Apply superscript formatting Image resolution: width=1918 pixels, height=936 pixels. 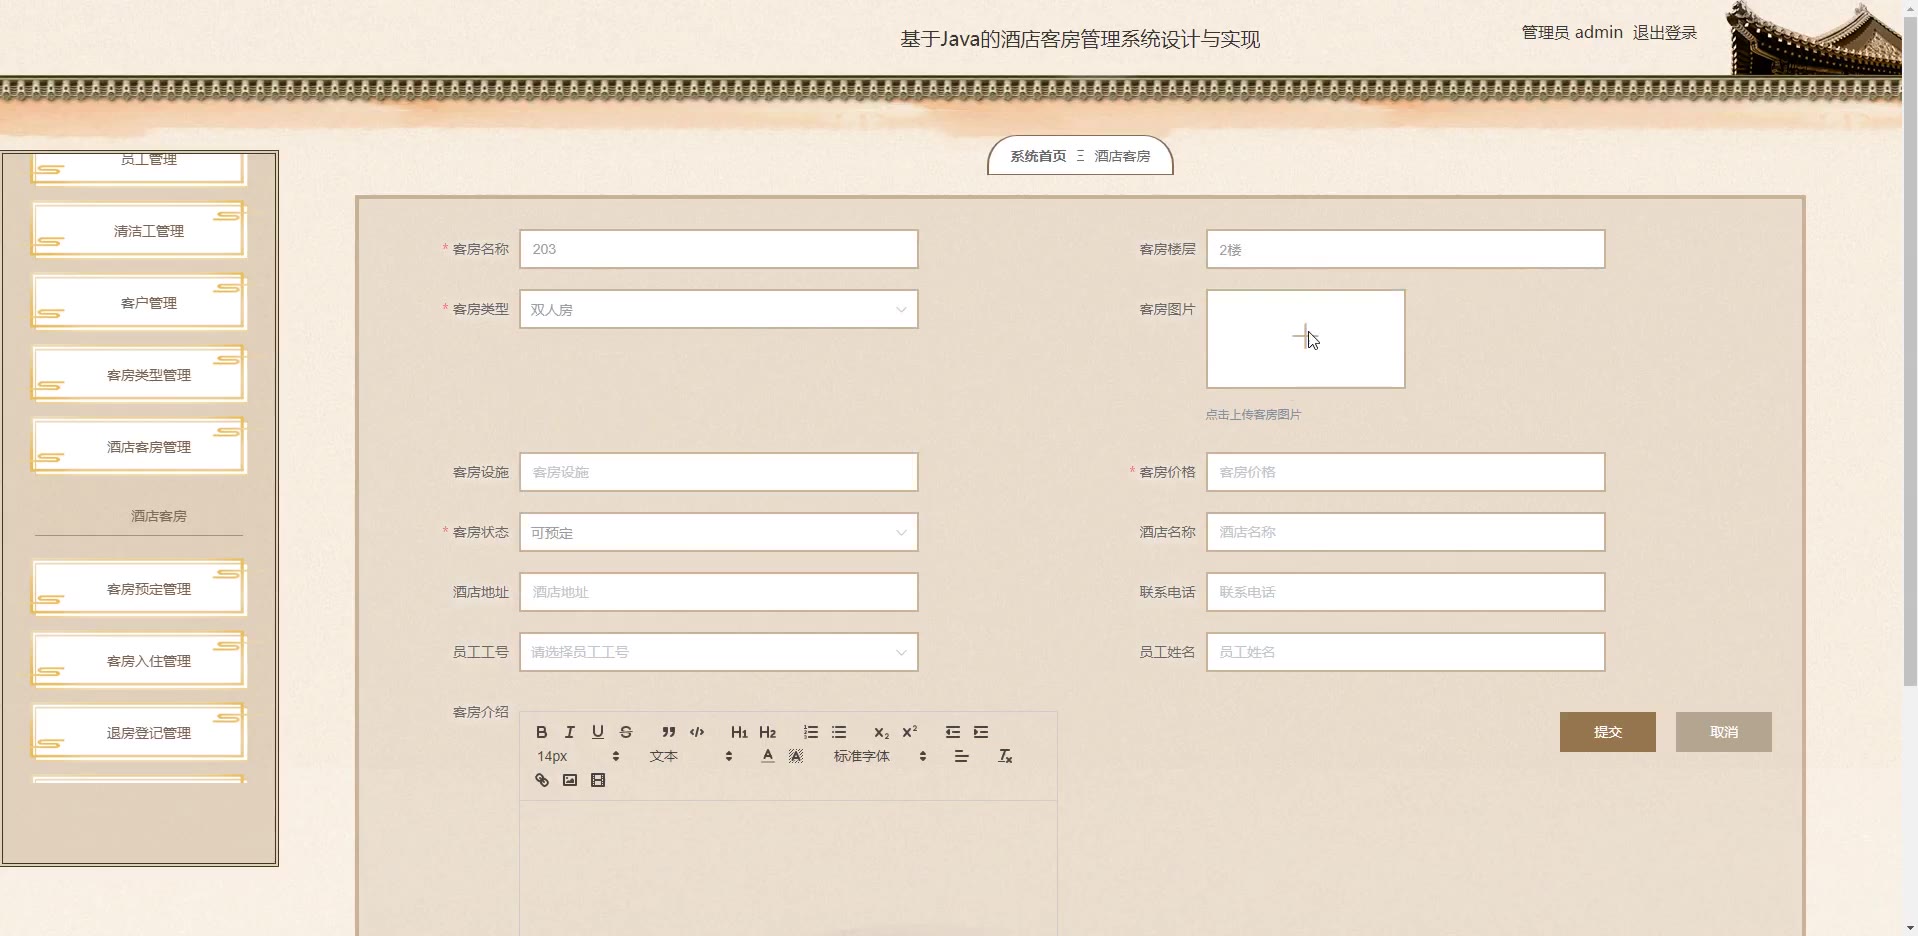909,732
